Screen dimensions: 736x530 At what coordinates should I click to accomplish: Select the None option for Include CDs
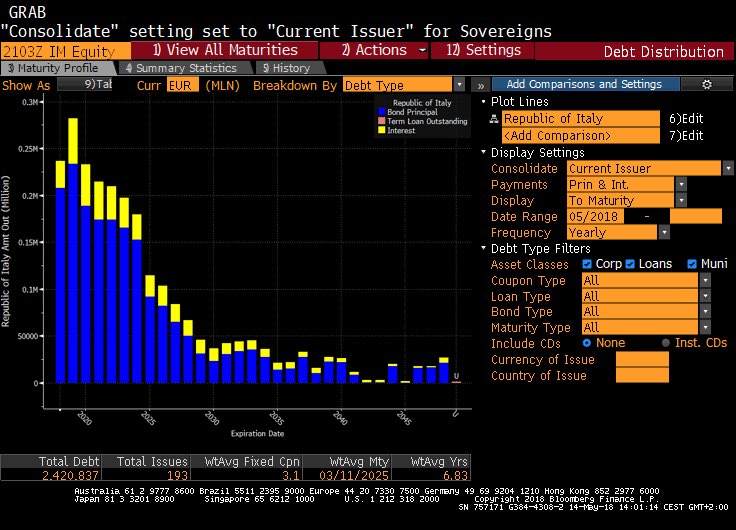(586, 343)
